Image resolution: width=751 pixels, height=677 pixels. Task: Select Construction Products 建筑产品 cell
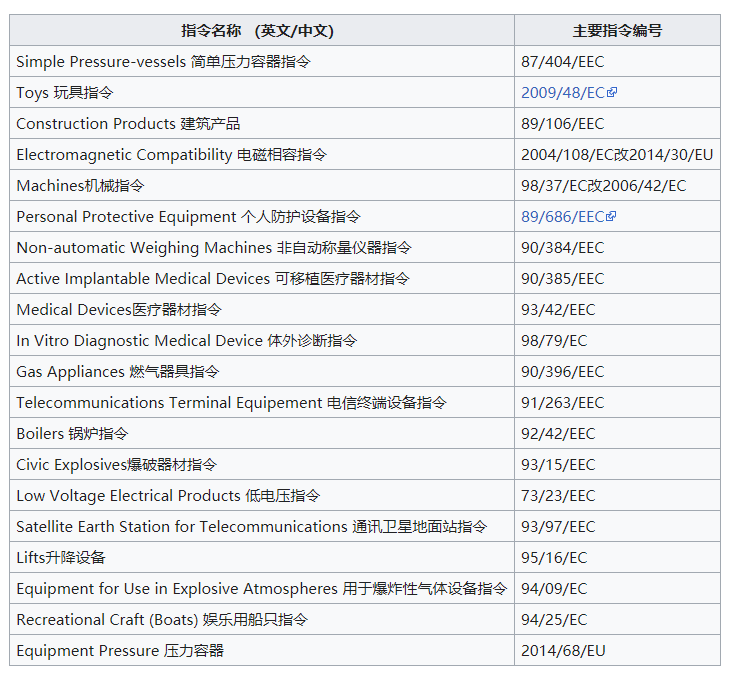[x=262, y=123]
